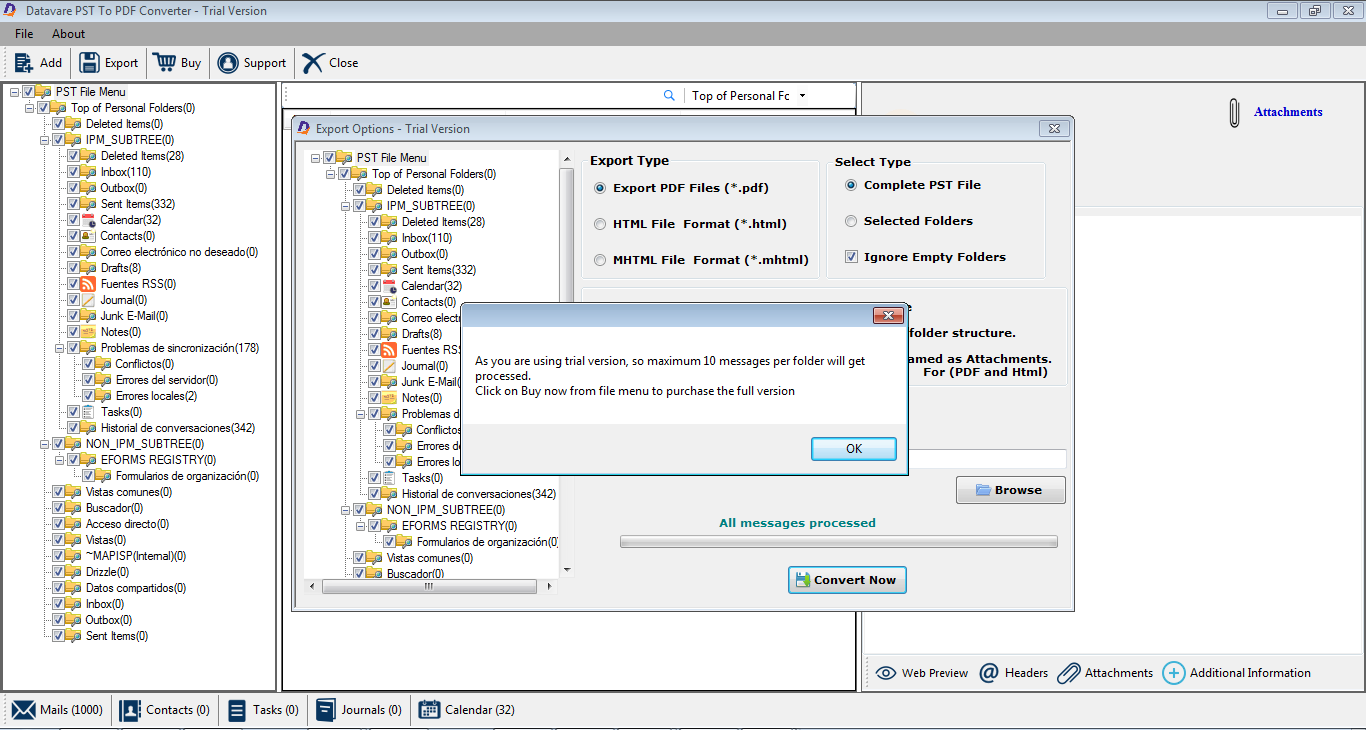Toggle Ignore Empty Folders checkbox
The height and width of the screenshot is (730, 1366).
pos(852,257)
